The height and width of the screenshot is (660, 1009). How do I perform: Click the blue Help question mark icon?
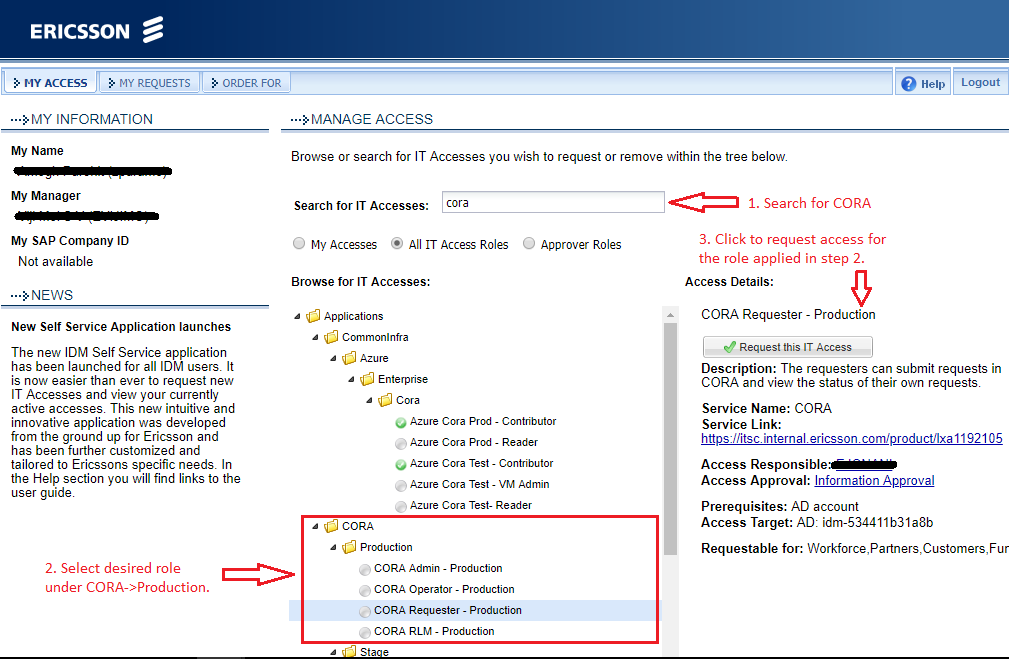tap(908, 84)
